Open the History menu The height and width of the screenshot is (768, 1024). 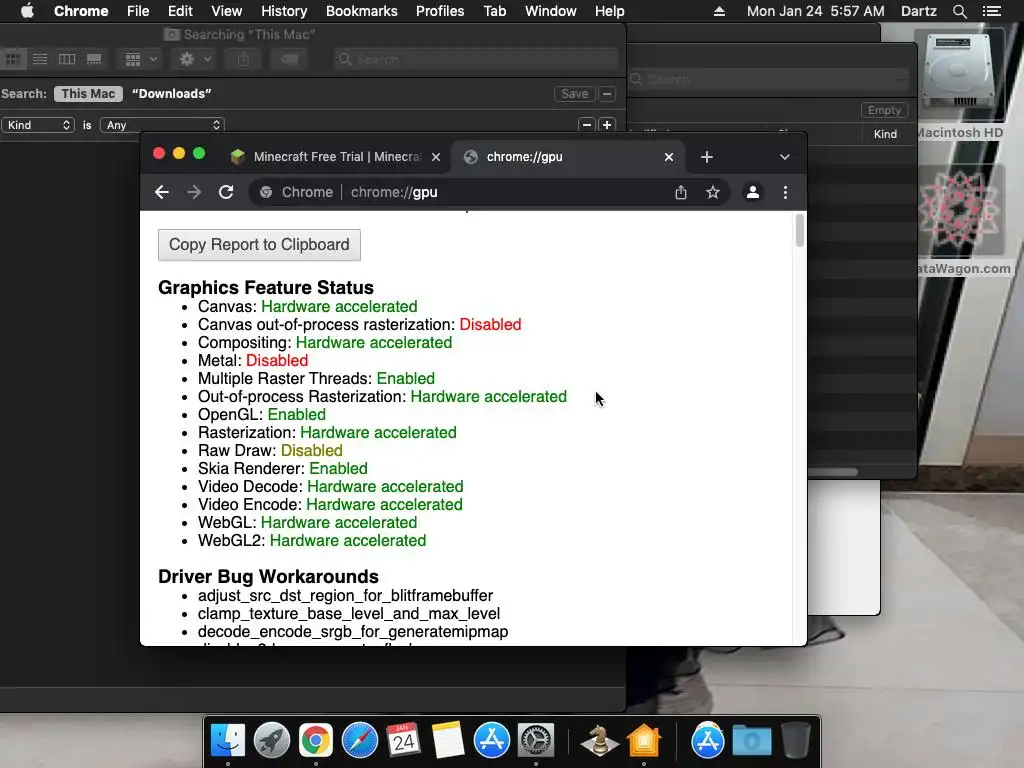pos(284,11)
